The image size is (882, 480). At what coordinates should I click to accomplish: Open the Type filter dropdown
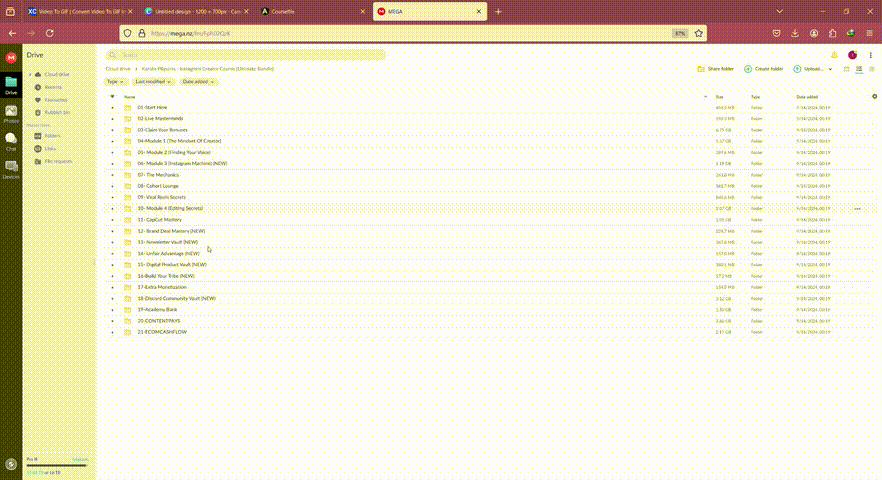point(115,82)
